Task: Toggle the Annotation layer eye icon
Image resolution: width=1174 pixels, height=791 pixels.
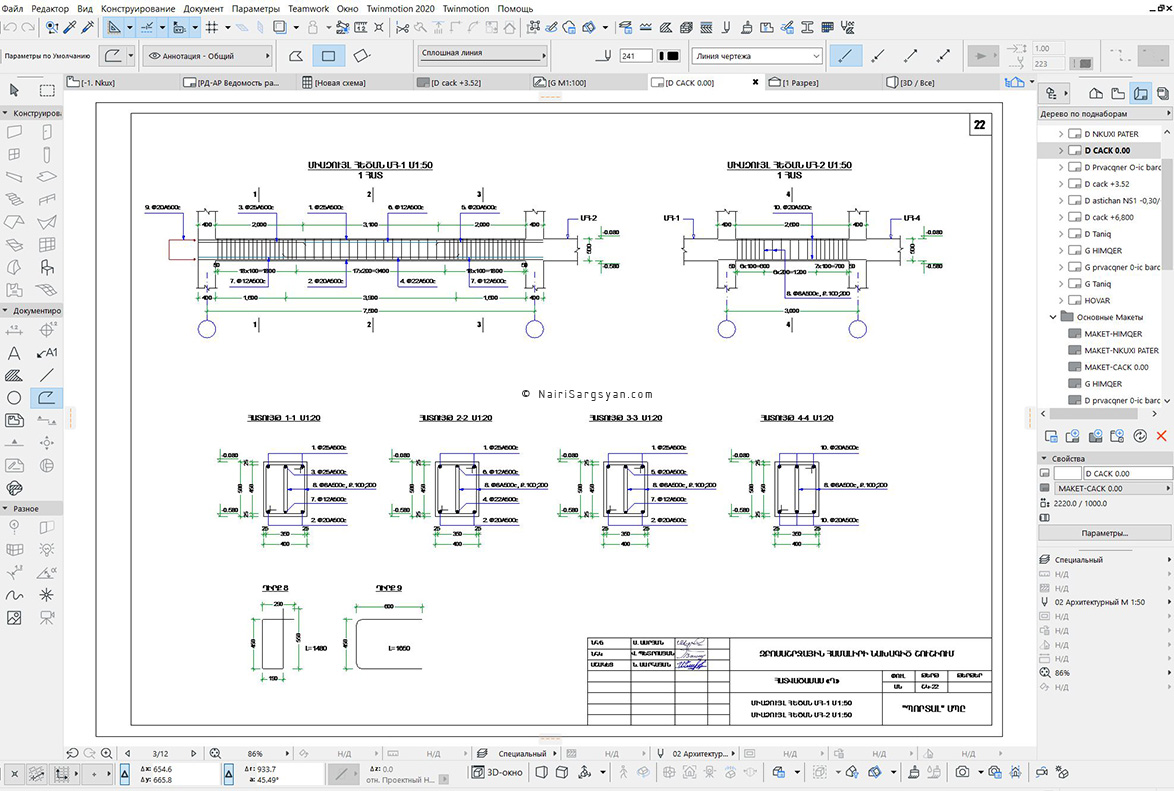Action: (155, 55)
